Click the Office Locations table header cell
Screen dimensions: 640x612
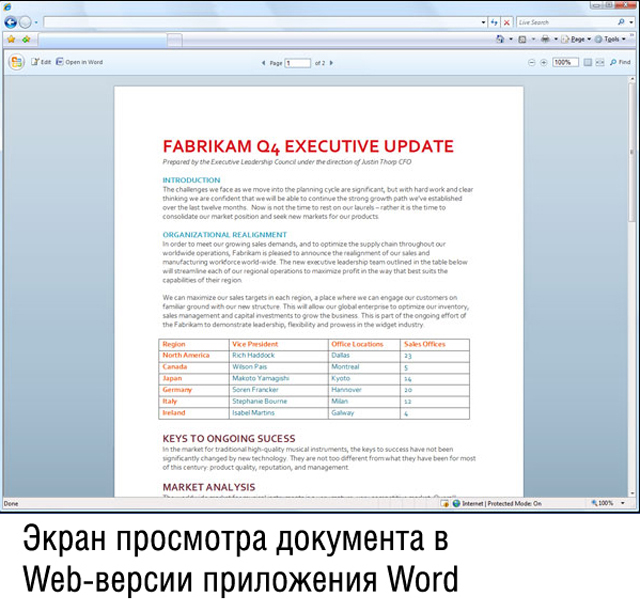(364, 344)
